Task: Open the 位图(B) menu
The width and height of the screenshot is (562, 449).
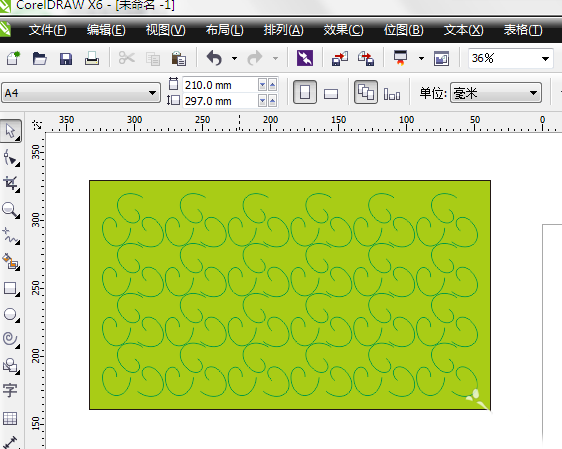Action: tap(404, 30)
